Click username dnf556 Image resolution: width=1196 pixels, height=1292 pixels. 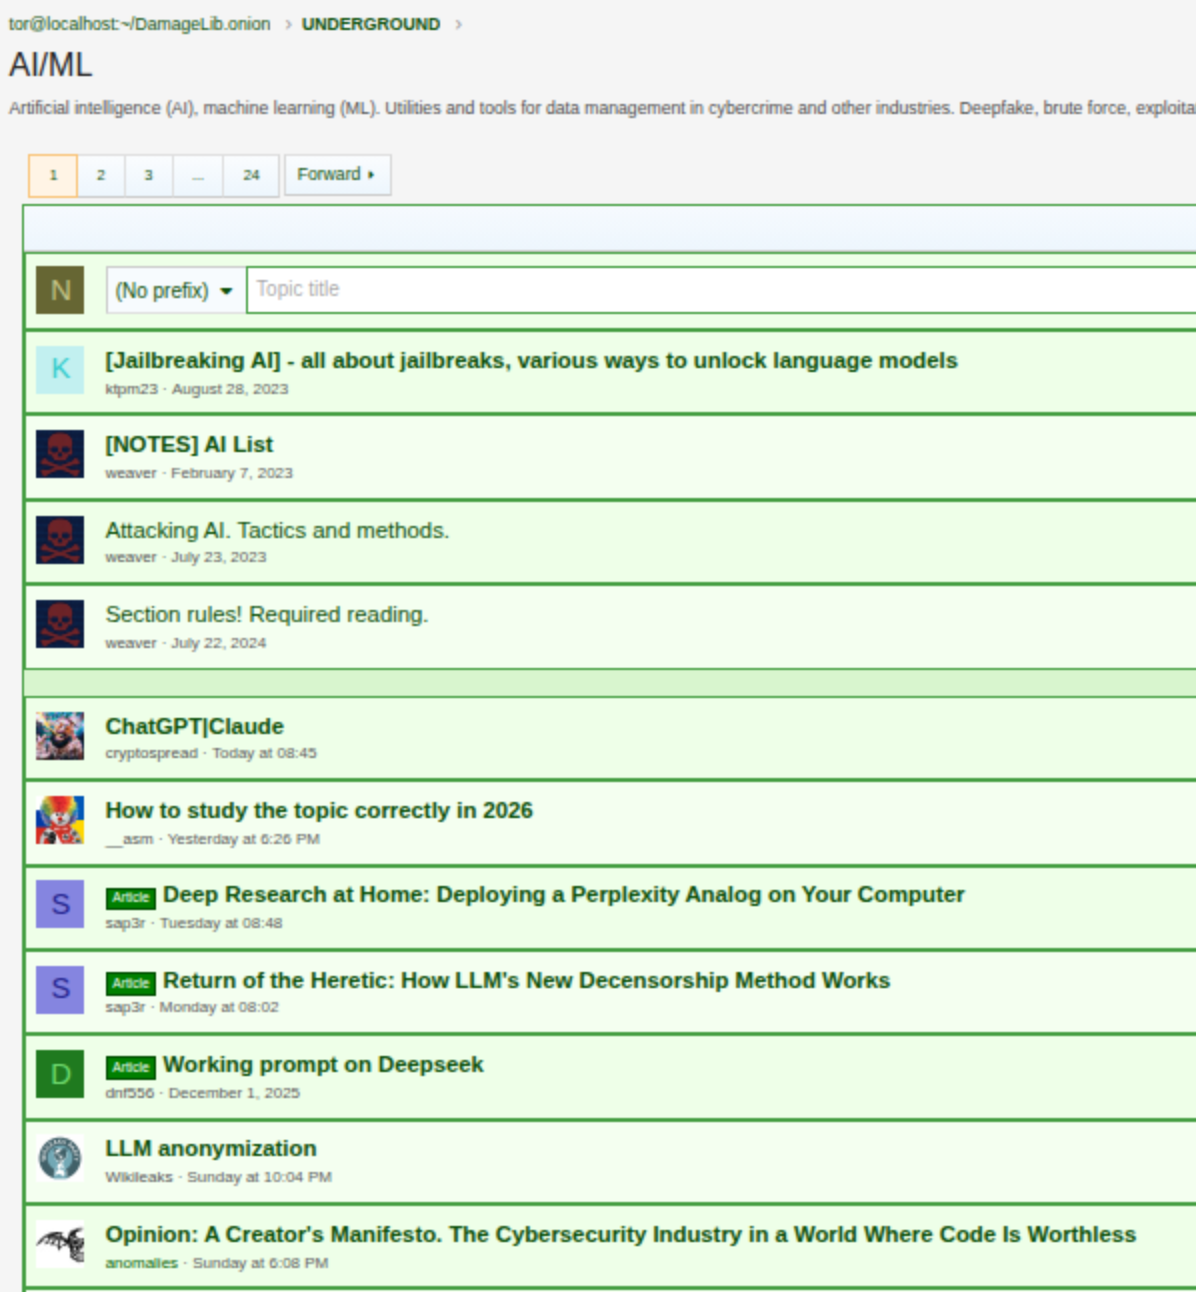(x=130, y=1093)
